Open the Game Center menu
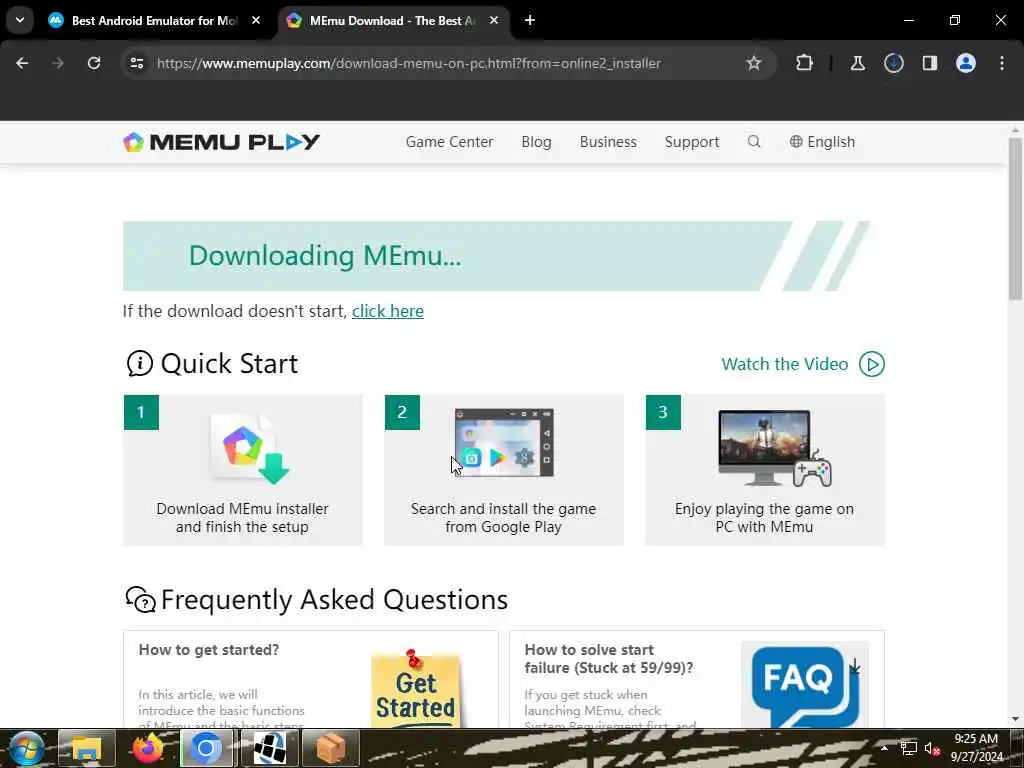1024x768 pixels. (449, 142)
